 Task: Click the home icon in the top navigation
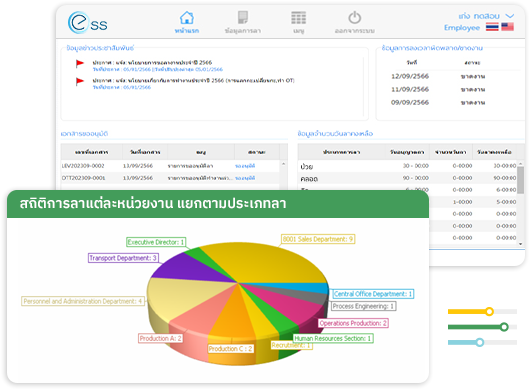pyautogui.click(x=187, y=18)
